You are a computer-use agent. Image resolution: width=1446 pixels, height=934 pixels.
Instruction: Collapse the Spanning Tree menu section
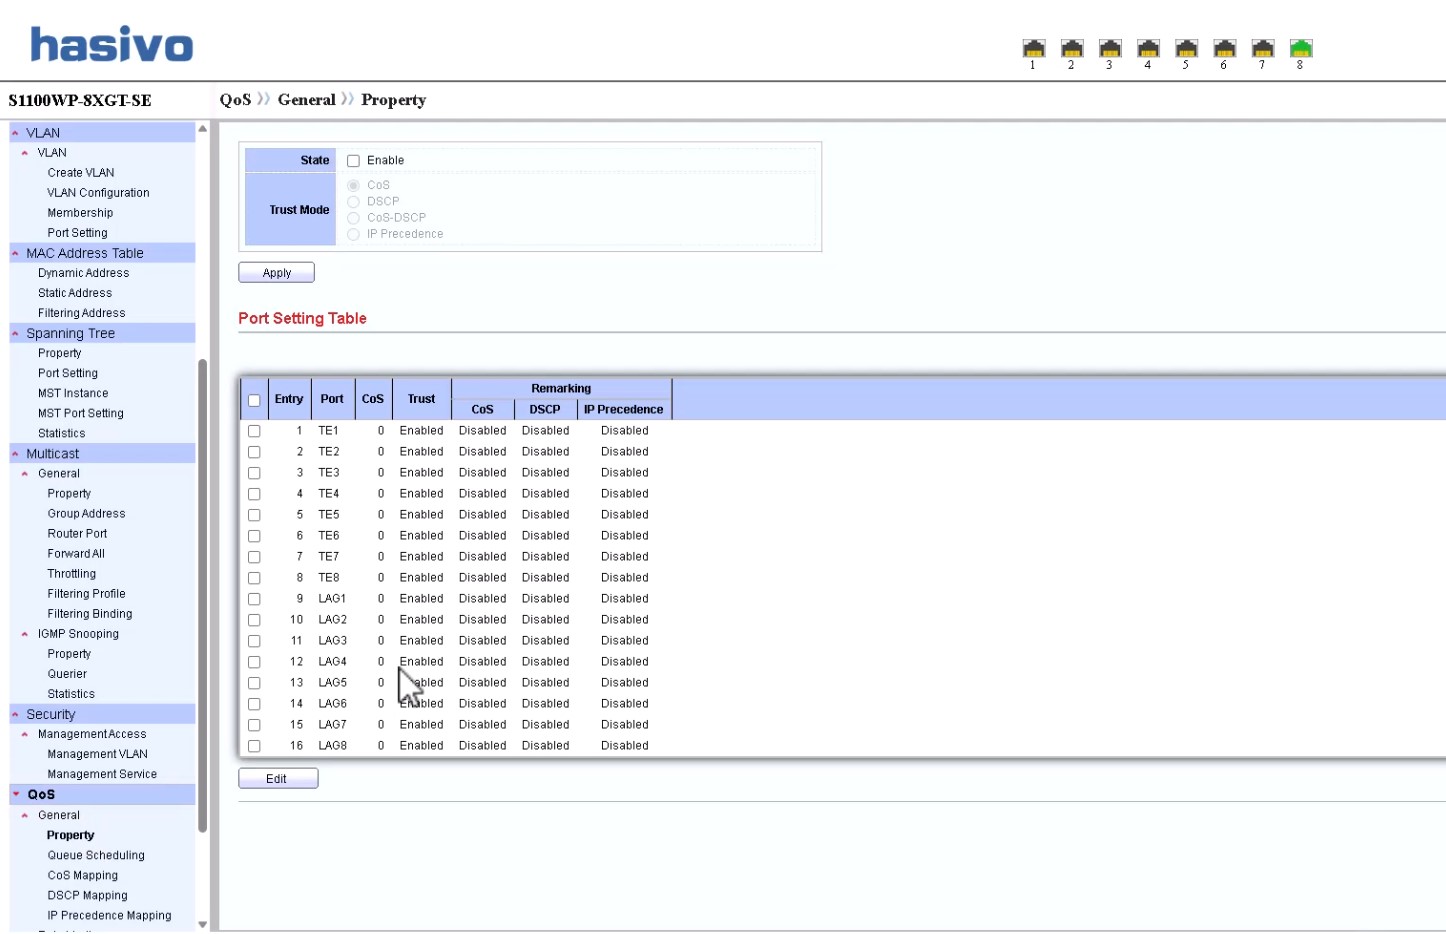[x=15, y=334]
